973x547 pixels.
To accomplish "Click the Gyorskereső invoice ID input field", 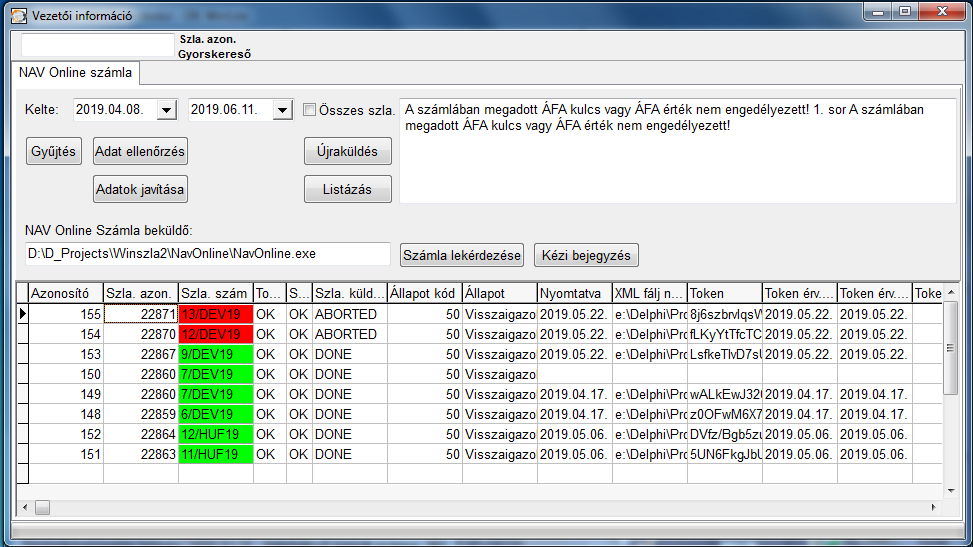I will pos(98,45).
